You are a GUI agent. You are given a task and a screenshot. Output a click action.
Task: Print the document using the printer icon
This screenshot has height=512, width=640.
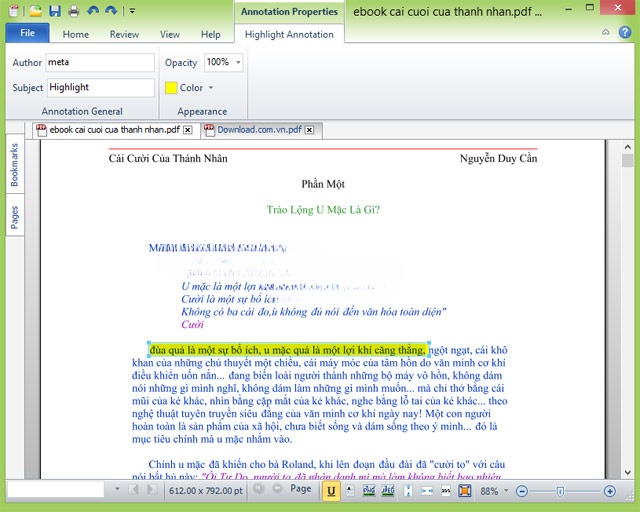point(74,11)
